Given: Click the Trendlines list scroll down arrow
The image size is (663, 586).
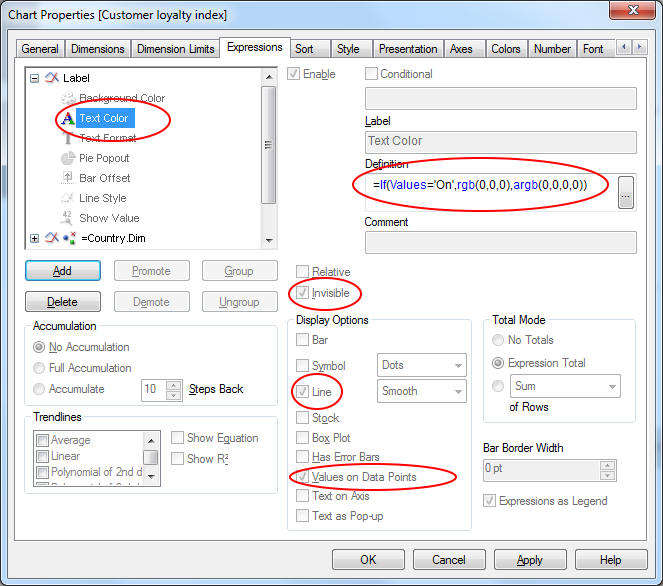Looking at the screenshot, I should (151, 476).
